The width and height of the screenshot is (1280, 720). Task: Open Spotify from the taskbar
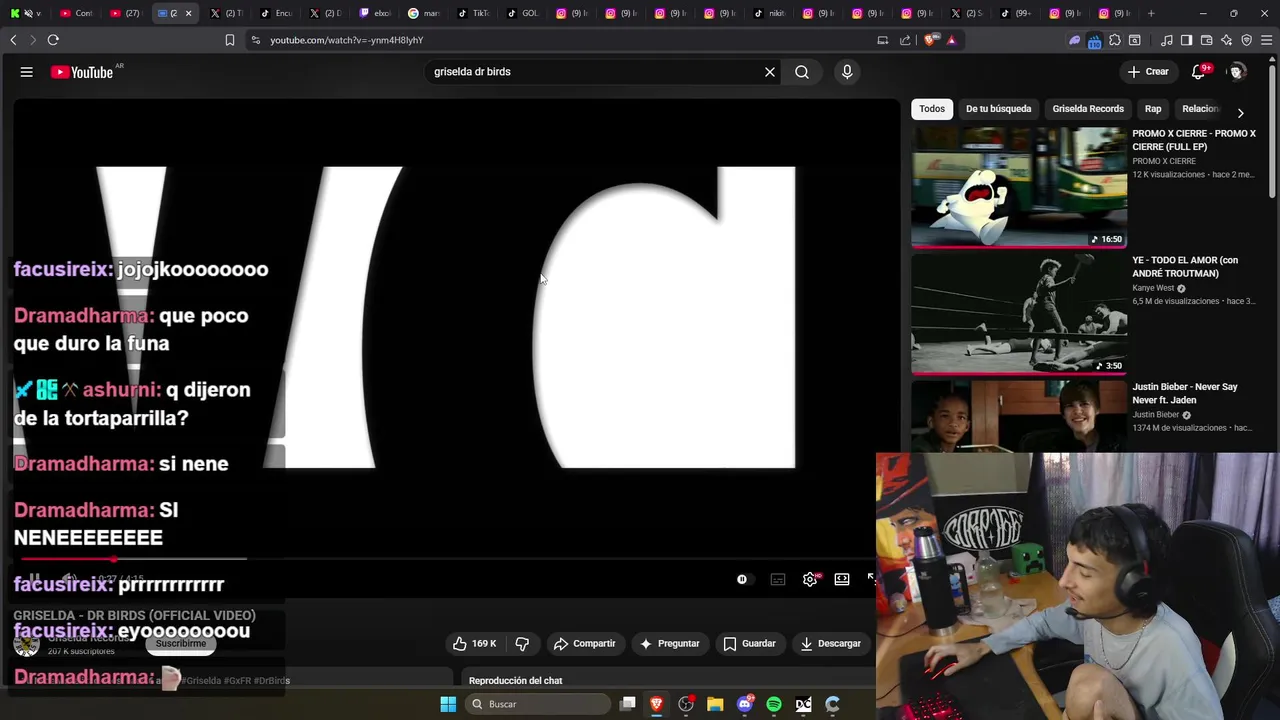pyautogui.click(x=774, y=704)
